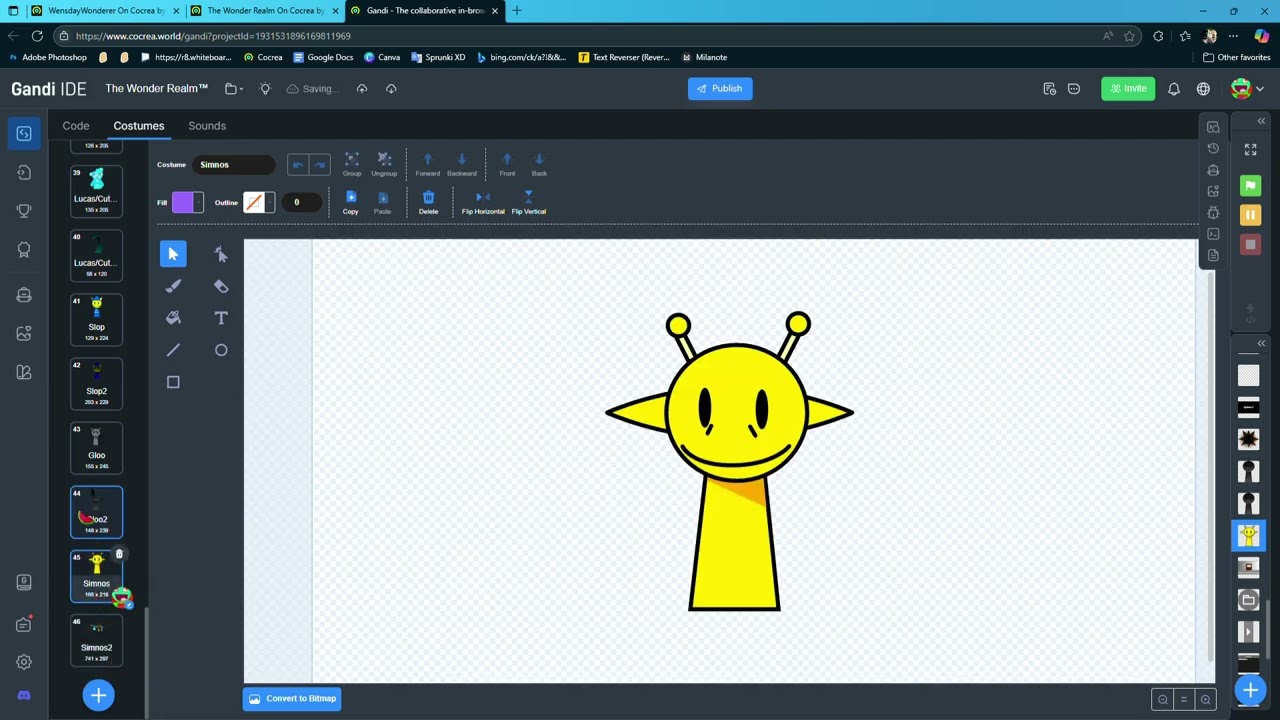
Task: Open the project folder dropdown
Action: point(234,89)
